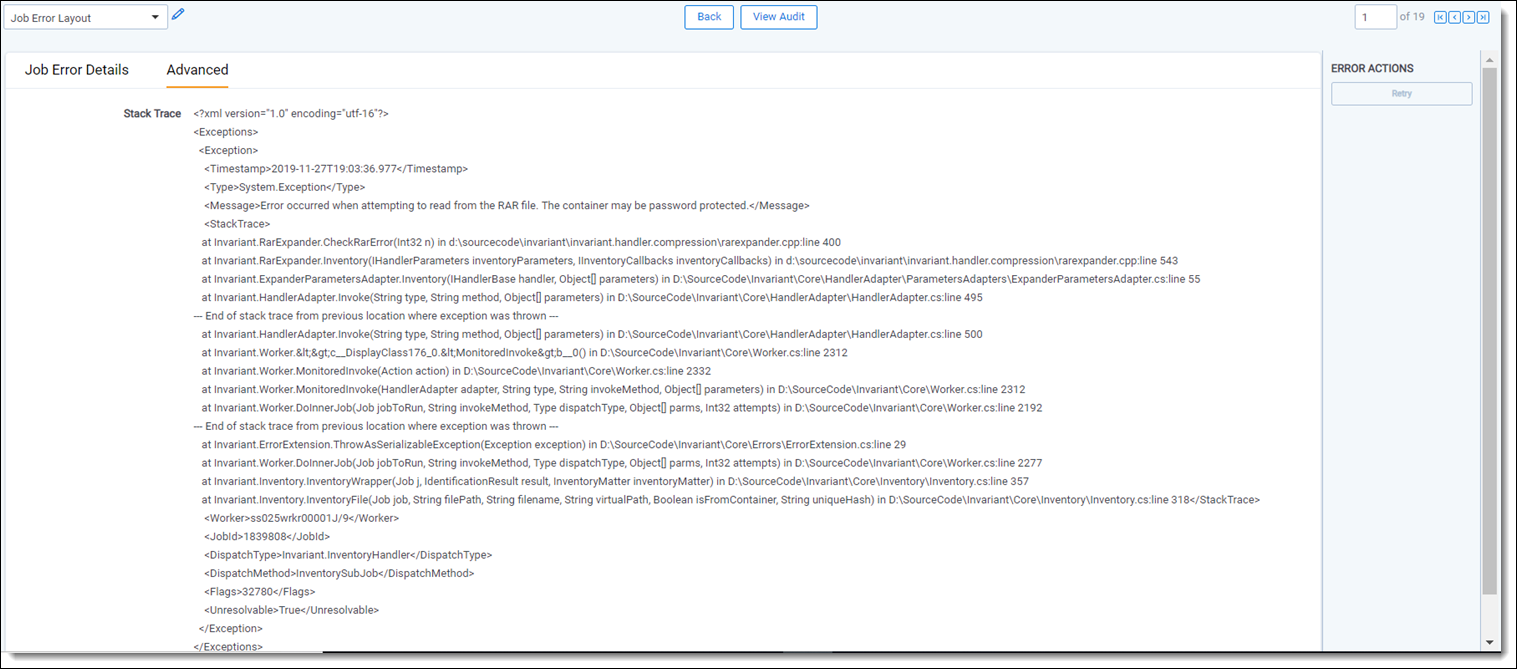Click the Retry button under Error Actions
Viewport: 1517px width, 669px height.
point(1401,94)
